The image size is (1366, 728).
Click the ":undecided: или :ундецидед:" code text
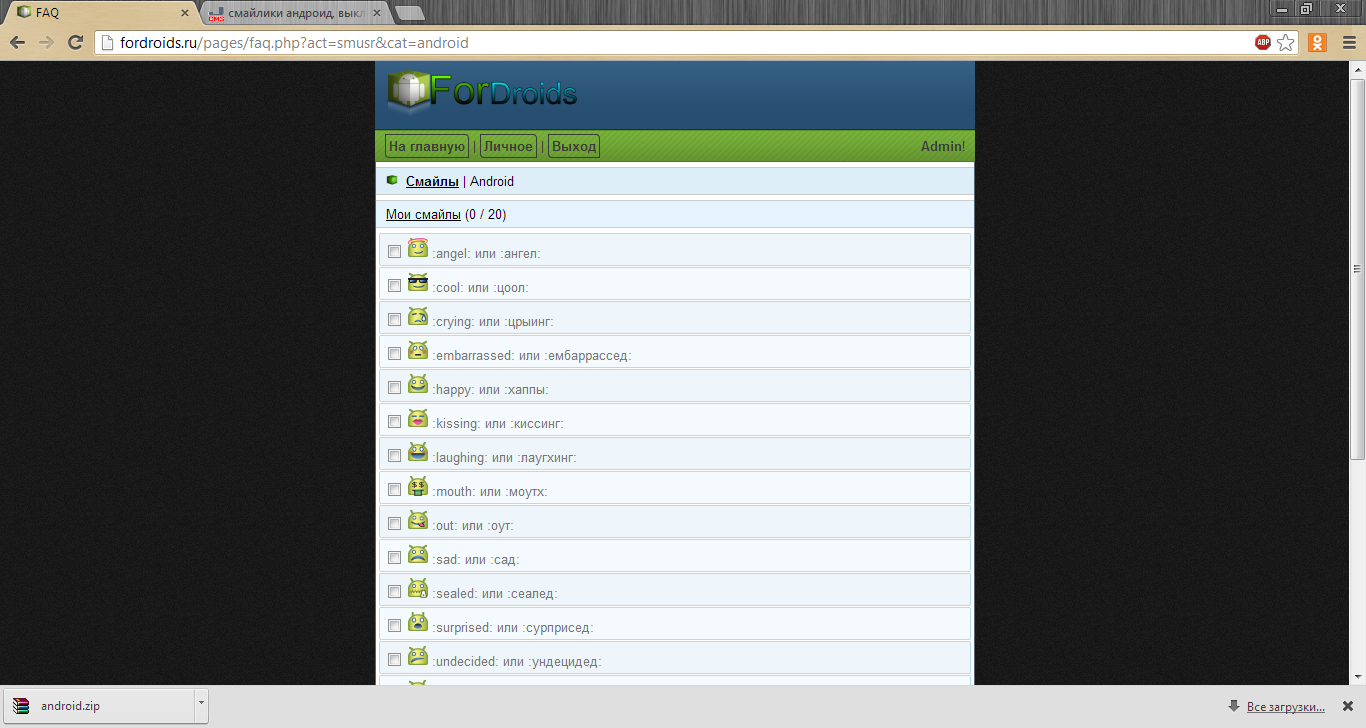[517, 662]
